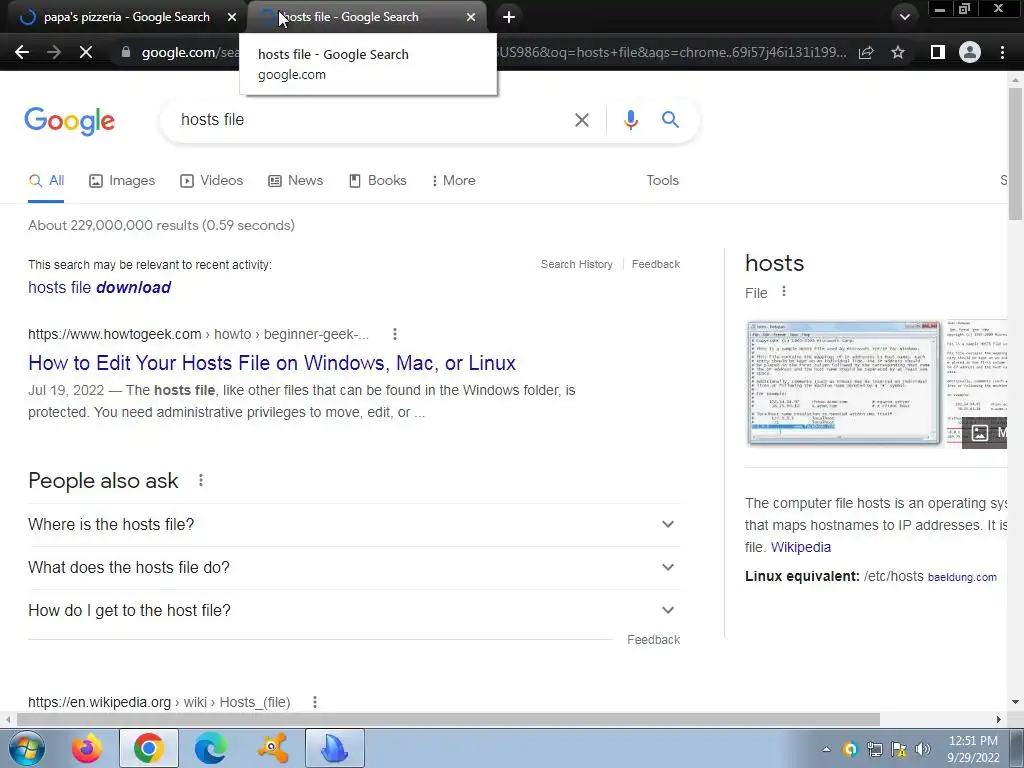Start voice search with microphone

coord(630,120)
